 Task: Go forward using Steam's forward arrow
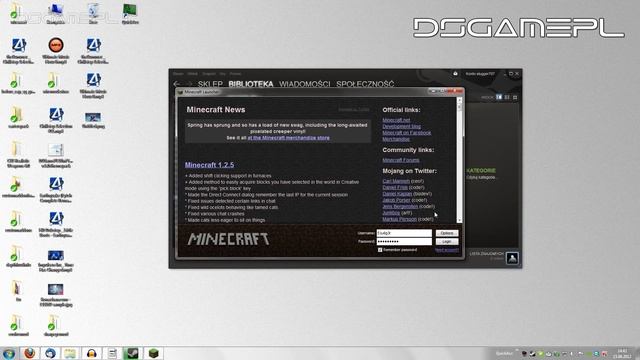tap(189, 84)
